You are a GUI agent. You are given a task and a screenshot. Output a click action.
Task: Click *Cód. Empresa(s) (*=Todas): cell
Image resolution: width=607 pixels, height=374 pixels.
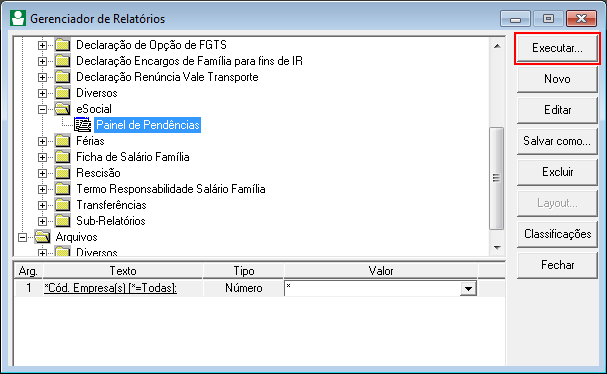[123, 288]
